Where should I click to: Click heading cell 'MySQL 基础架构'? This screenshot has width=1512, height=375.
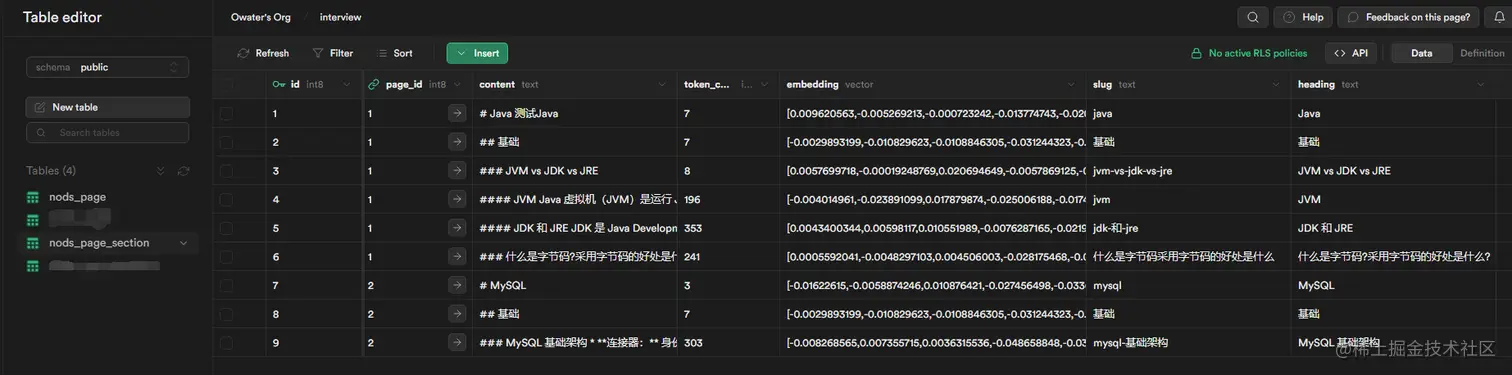pyautogui.click(x=1394, y=342)
